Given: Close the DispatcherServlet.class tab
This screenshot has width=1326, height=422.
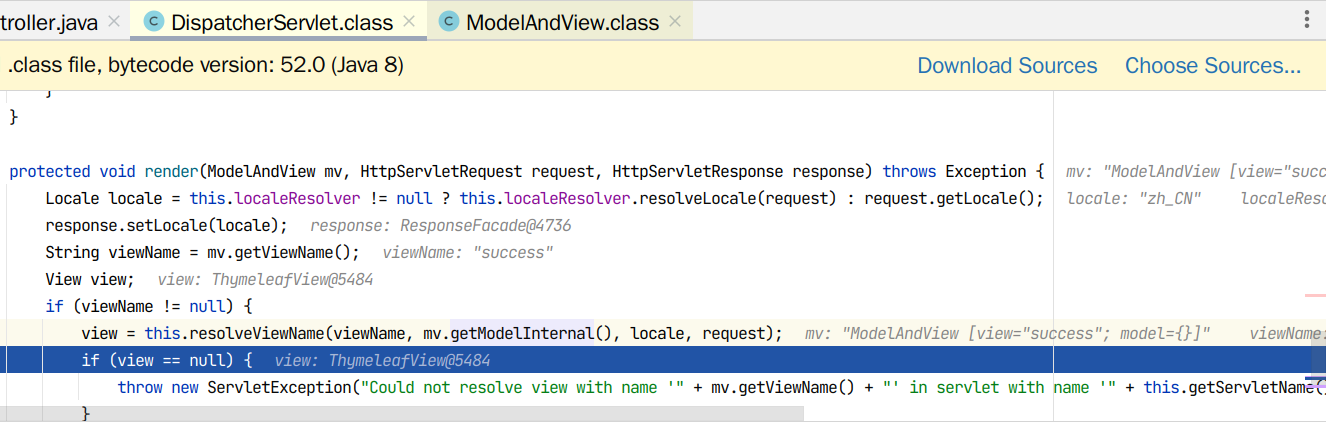Looking at the screenshot, I should pos(410,21).
